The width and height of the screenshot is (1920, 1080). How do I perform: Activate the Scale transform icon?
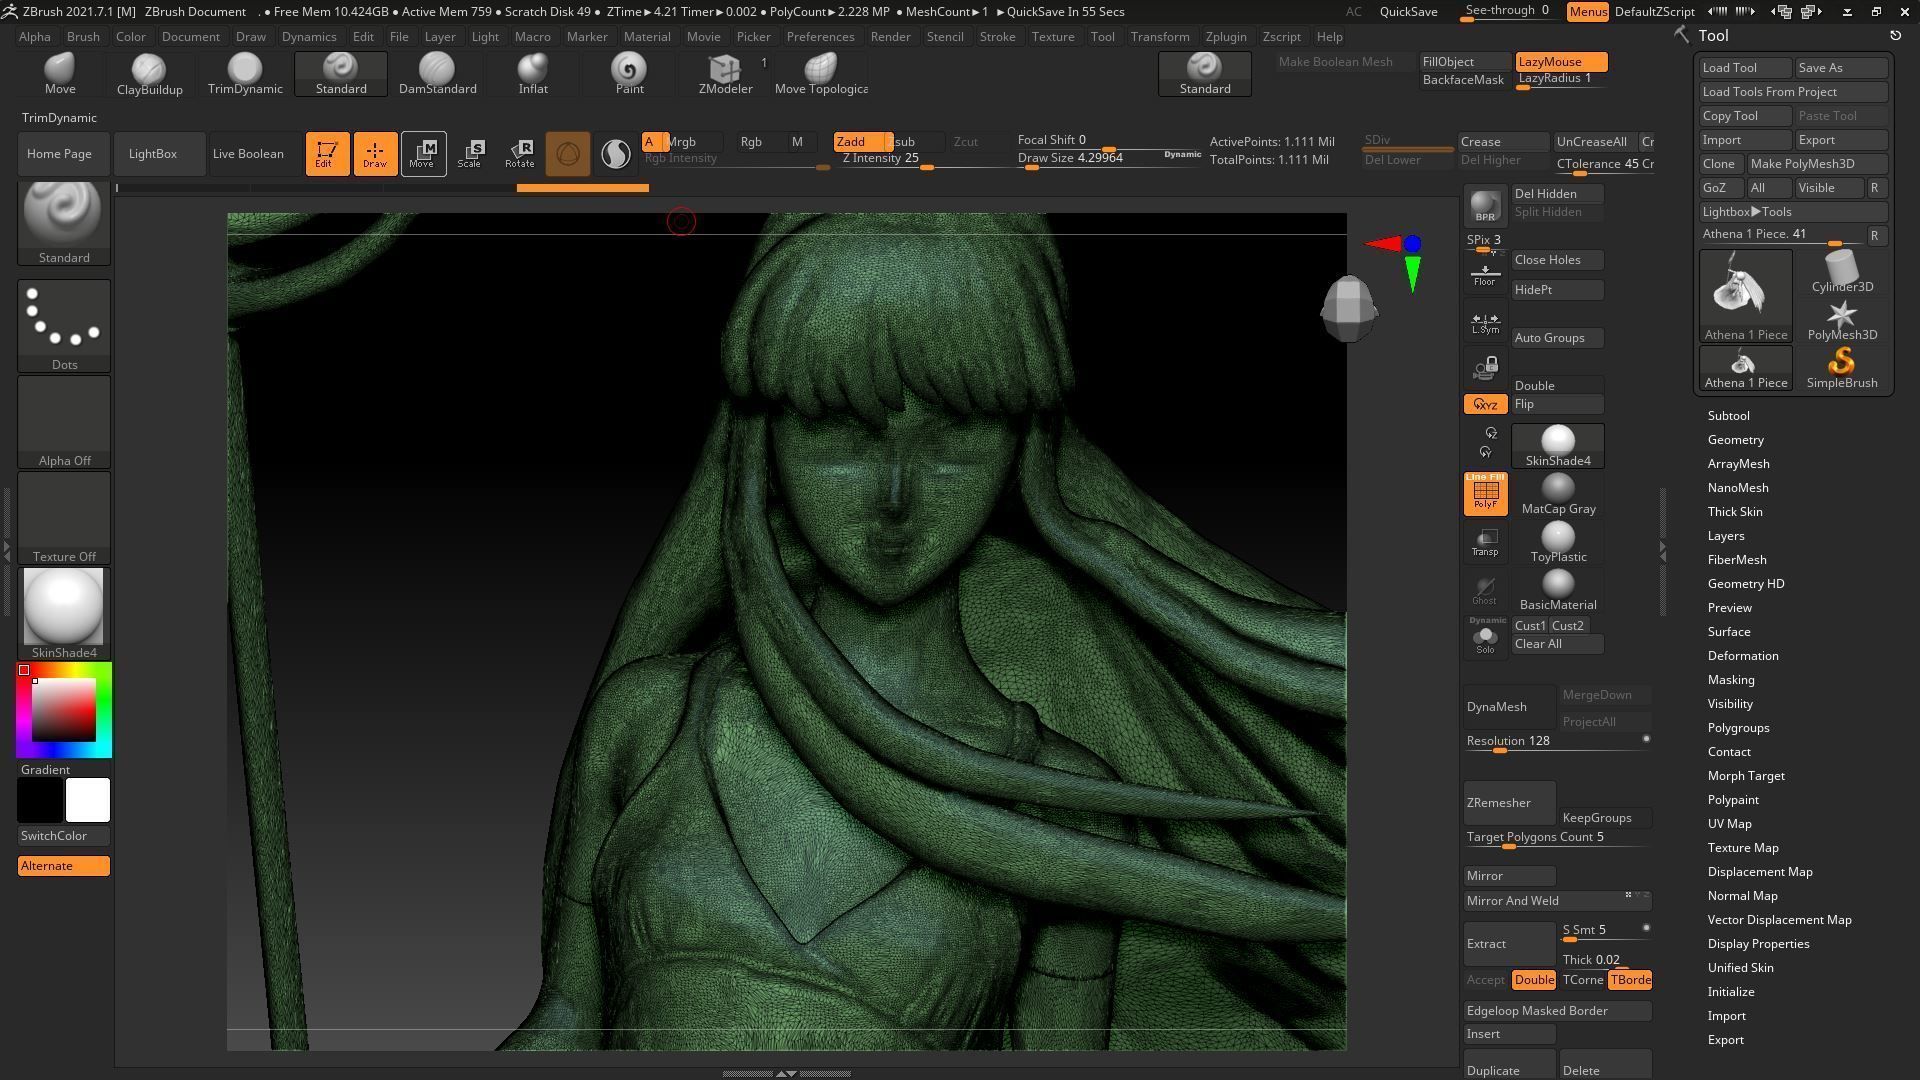coord(471,154)
